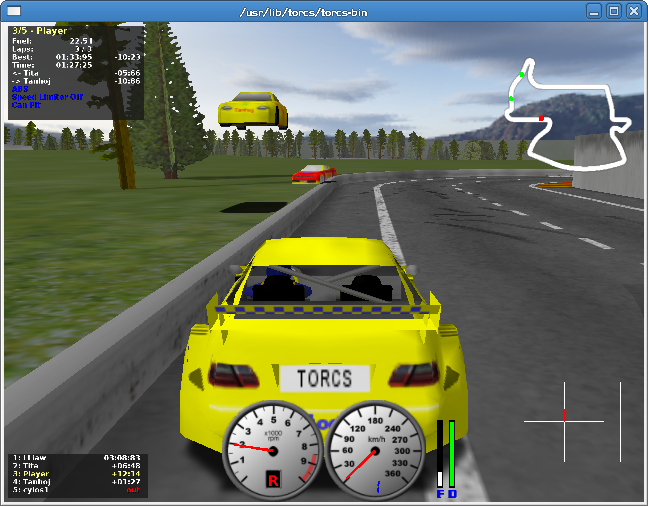The height and width of the screenshot is (506, 648).
Task: Click the green damage bar above D
Action: pyautogui.click(x=452, y=454)
